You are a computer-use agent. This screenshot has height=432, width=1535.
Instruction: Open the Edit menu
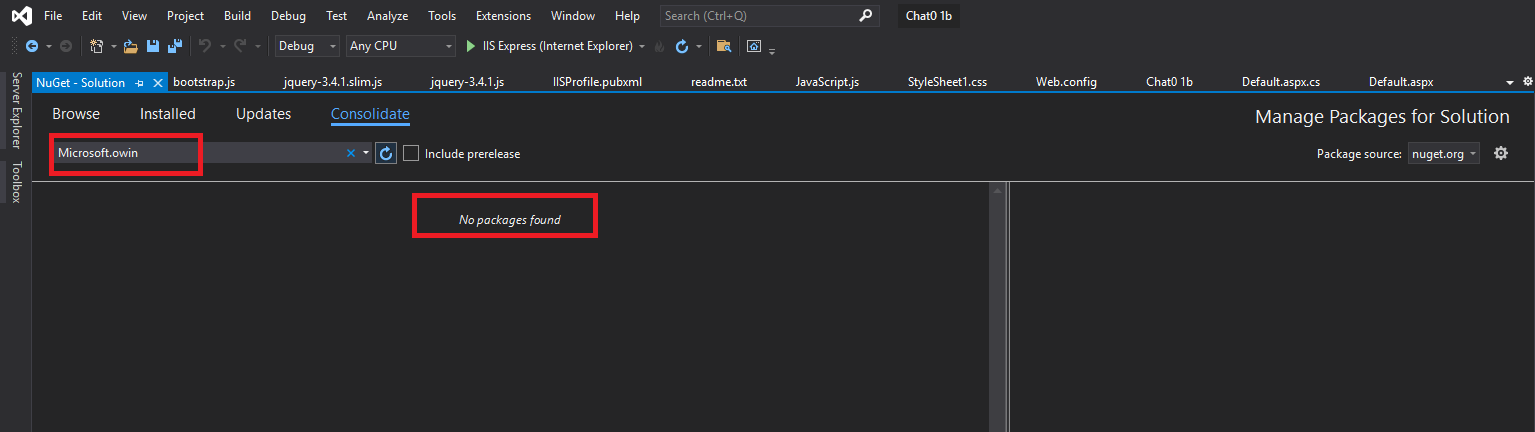(92, 16)
